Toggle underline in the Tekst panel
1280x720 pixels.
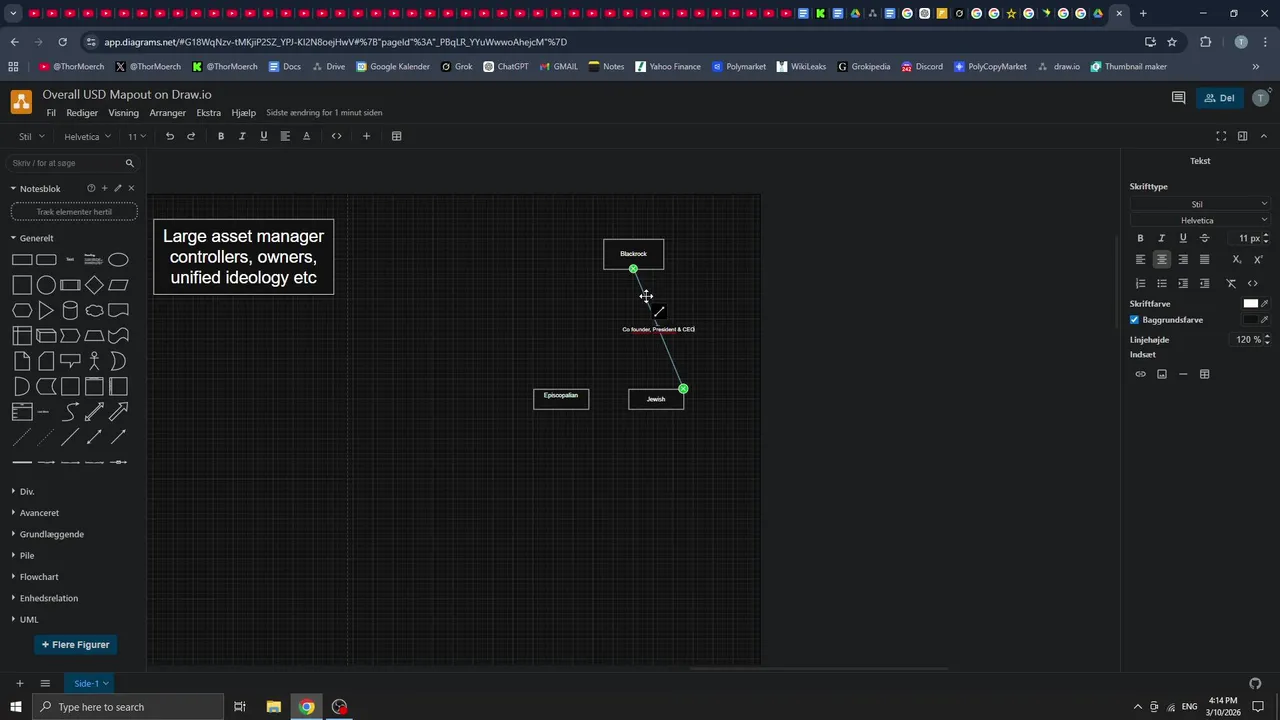click(x=1183, y=238)
